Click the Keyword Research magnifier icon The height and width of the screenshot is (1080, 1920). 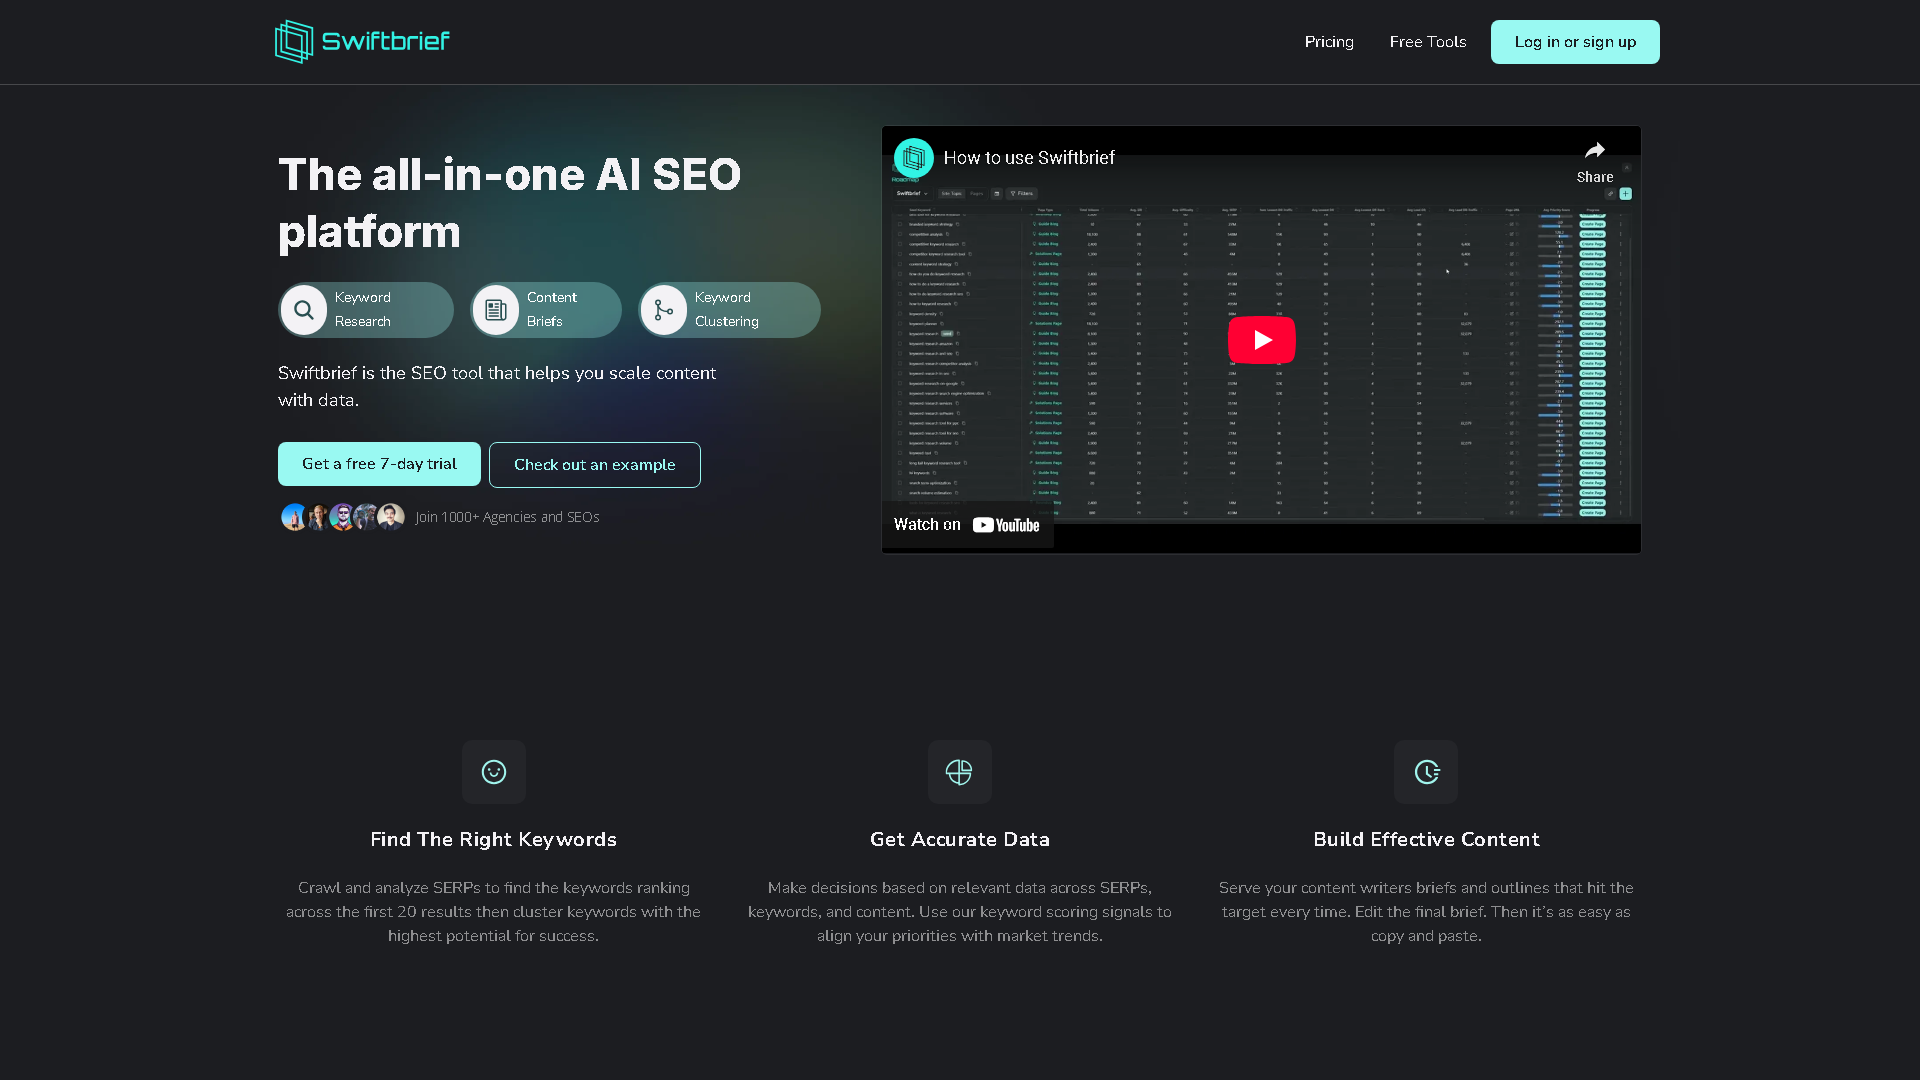pyautogui.click(x=304, y=310)
